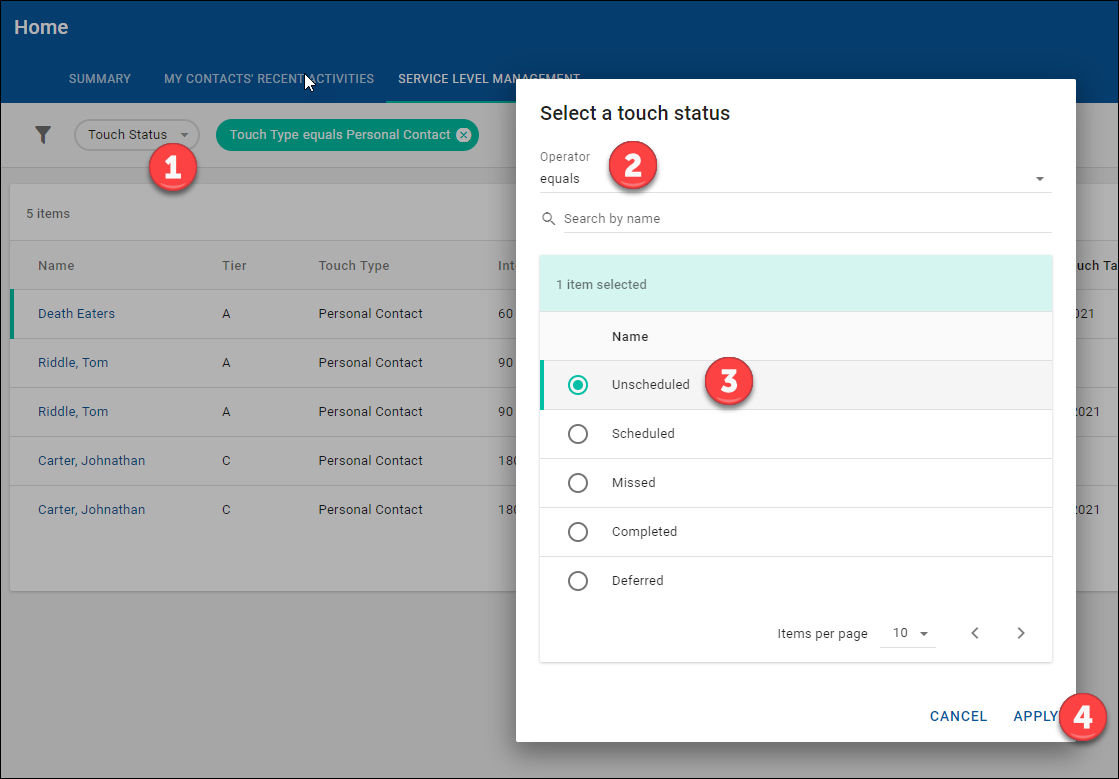Viewport: 1119px width, 779px height.
Task: Open the Service Level Management tab
Action: pyautogui.click(x=489, y=78)
